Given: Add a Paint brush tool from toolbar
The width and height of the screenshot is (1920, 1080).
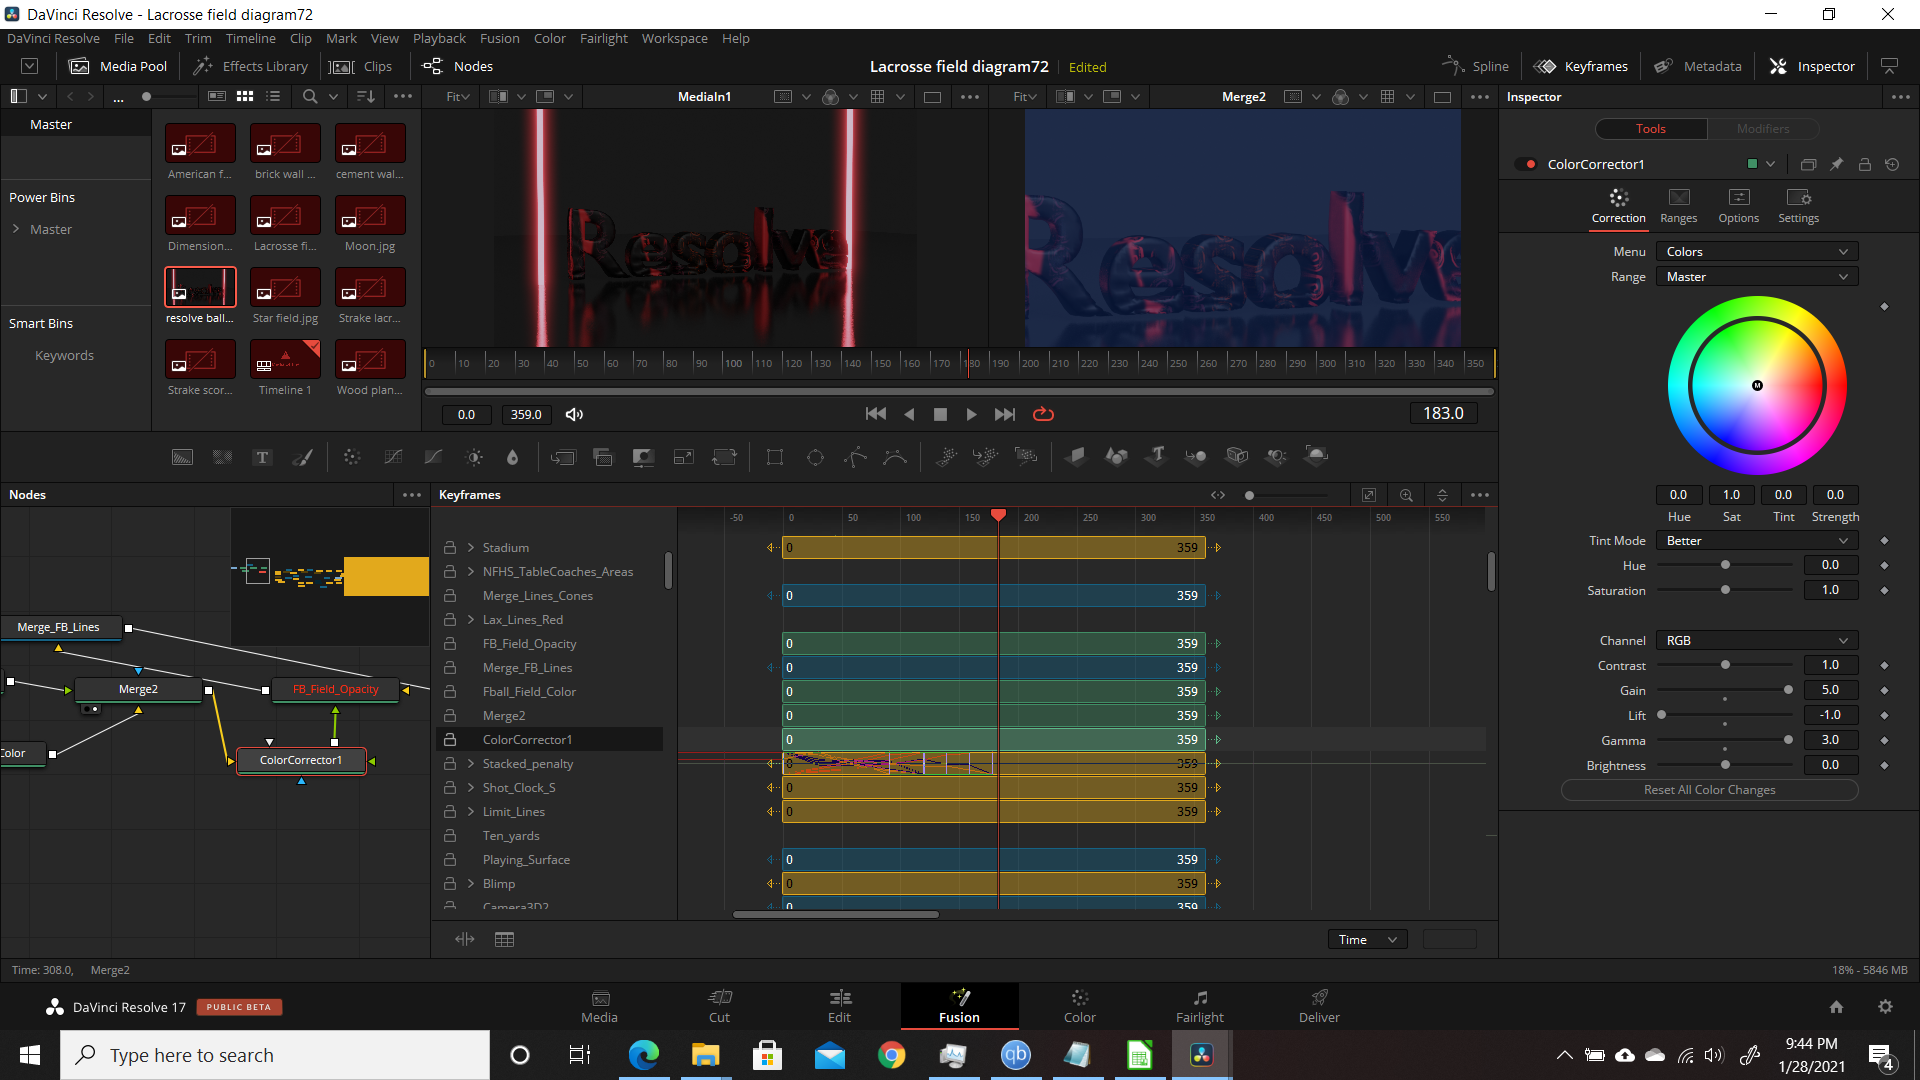Looking at the screenshot, I should point(302,457).
